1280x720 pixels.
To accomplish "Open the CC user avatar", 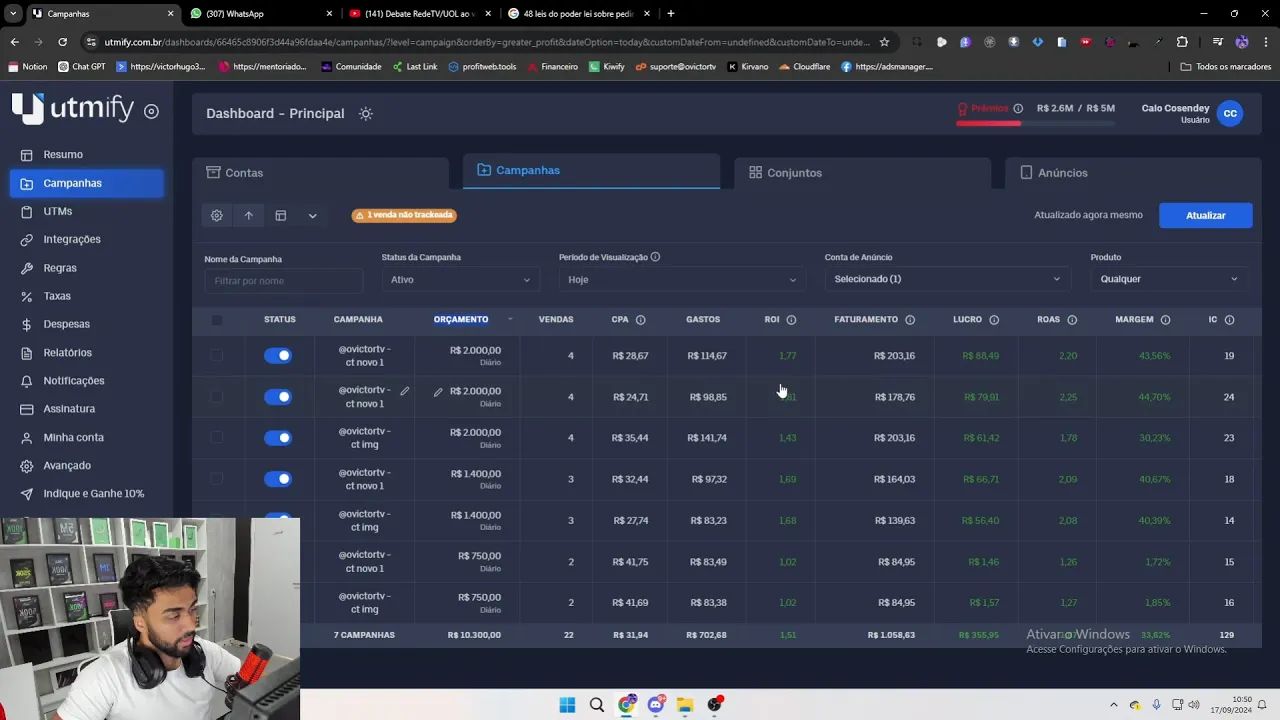I will pos(1230,113).
